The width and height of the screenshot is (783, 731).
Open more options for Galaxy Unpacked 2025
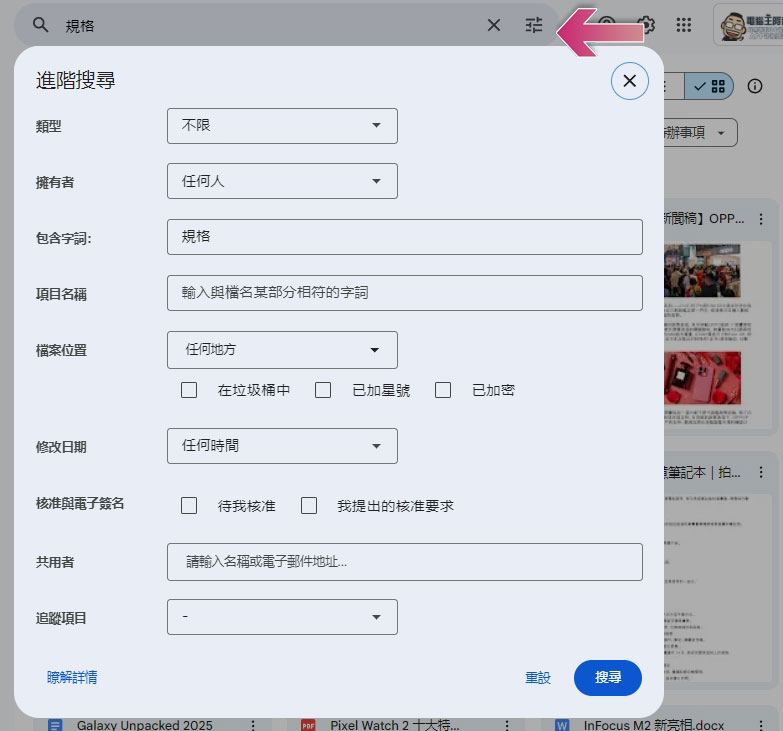[253, 725]
